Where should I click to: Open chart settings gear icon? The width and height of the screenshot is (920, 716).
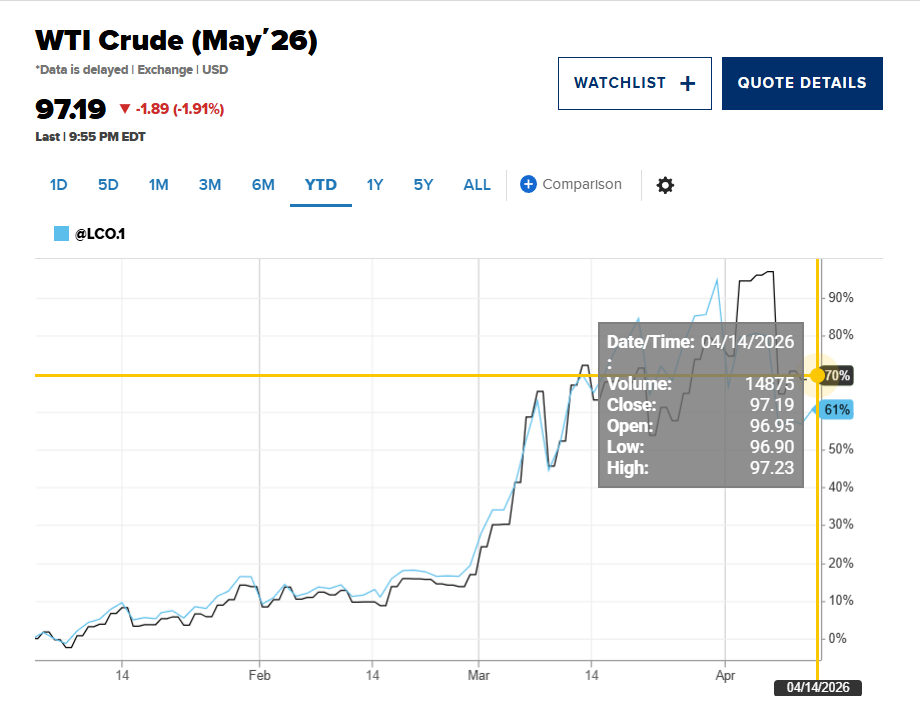click(x=665, y=185)
